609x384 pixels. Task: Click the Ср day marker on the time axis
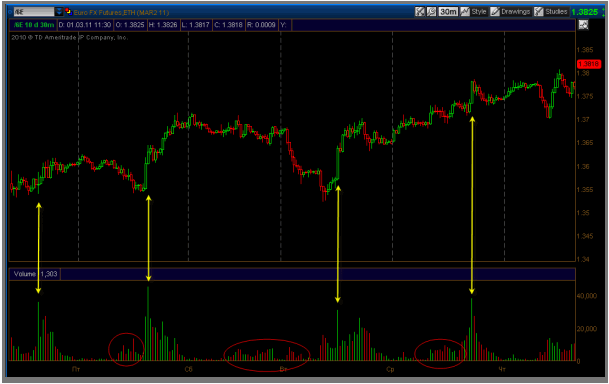coord(390,369)
